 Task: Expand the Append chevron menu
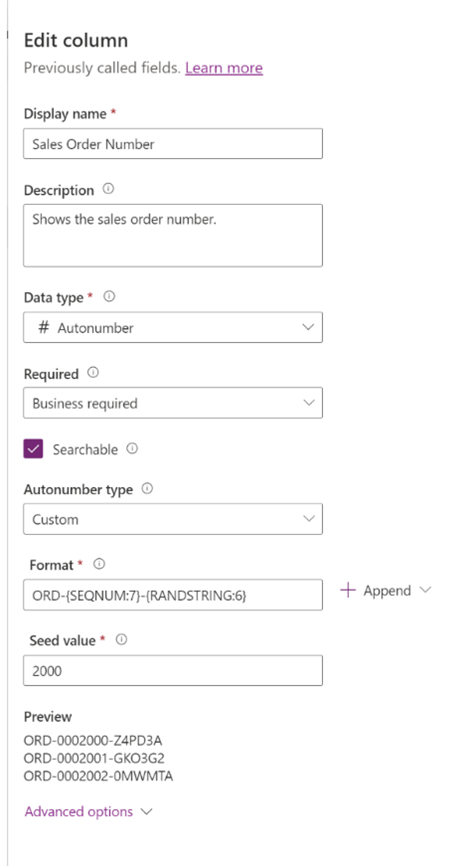tap(425, 590)
